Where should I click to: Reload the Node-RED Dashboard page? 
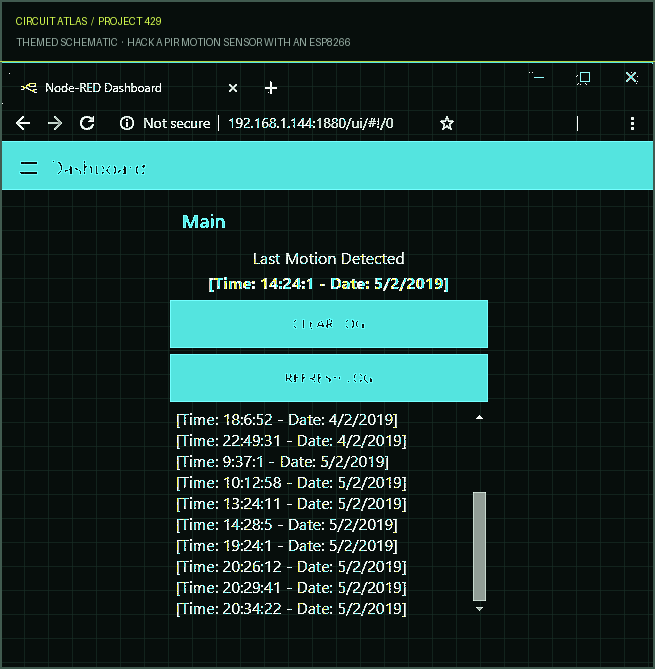[x=87, y=123]
